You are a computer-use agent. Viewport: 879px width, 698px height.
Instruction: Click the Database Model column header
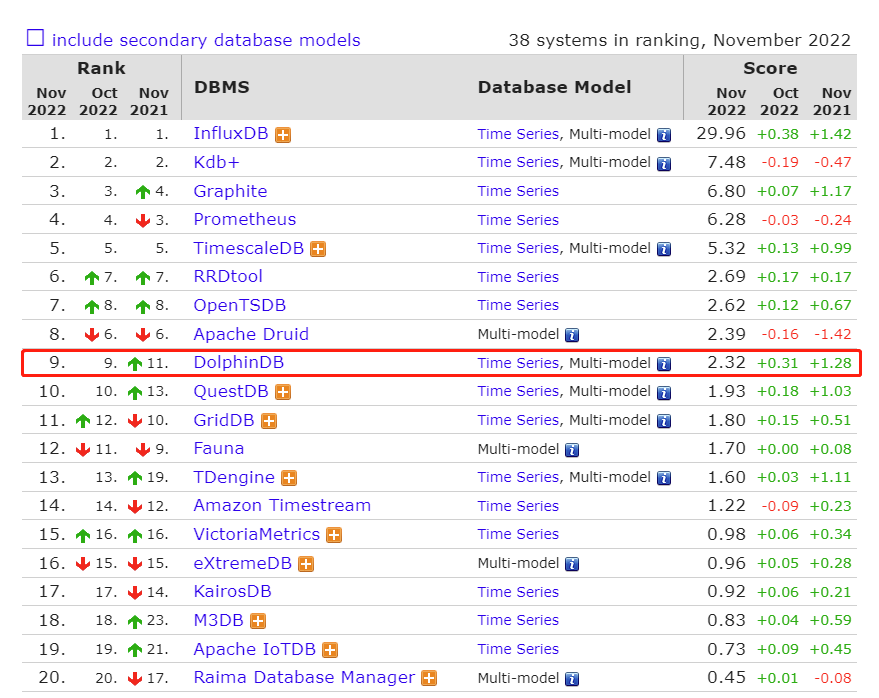point(554,87)
